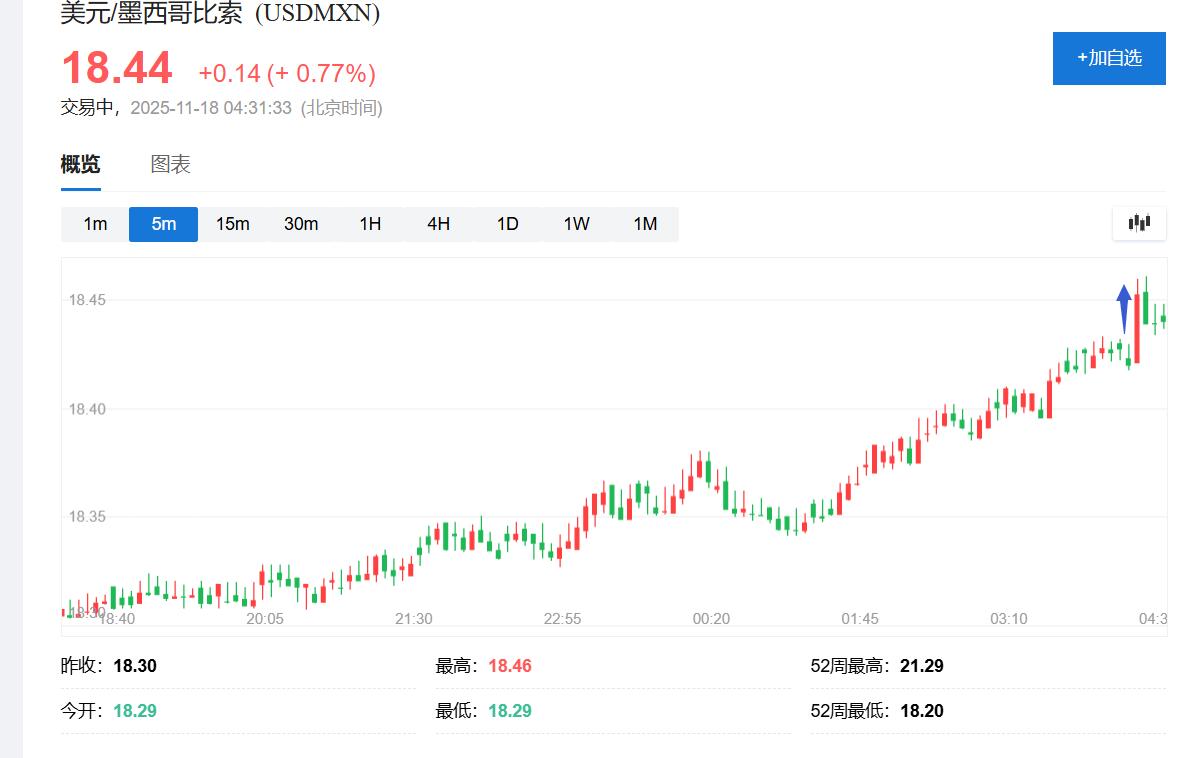
Task: Click the blue up arrow marker on chart
Action: click(1124, 307)
